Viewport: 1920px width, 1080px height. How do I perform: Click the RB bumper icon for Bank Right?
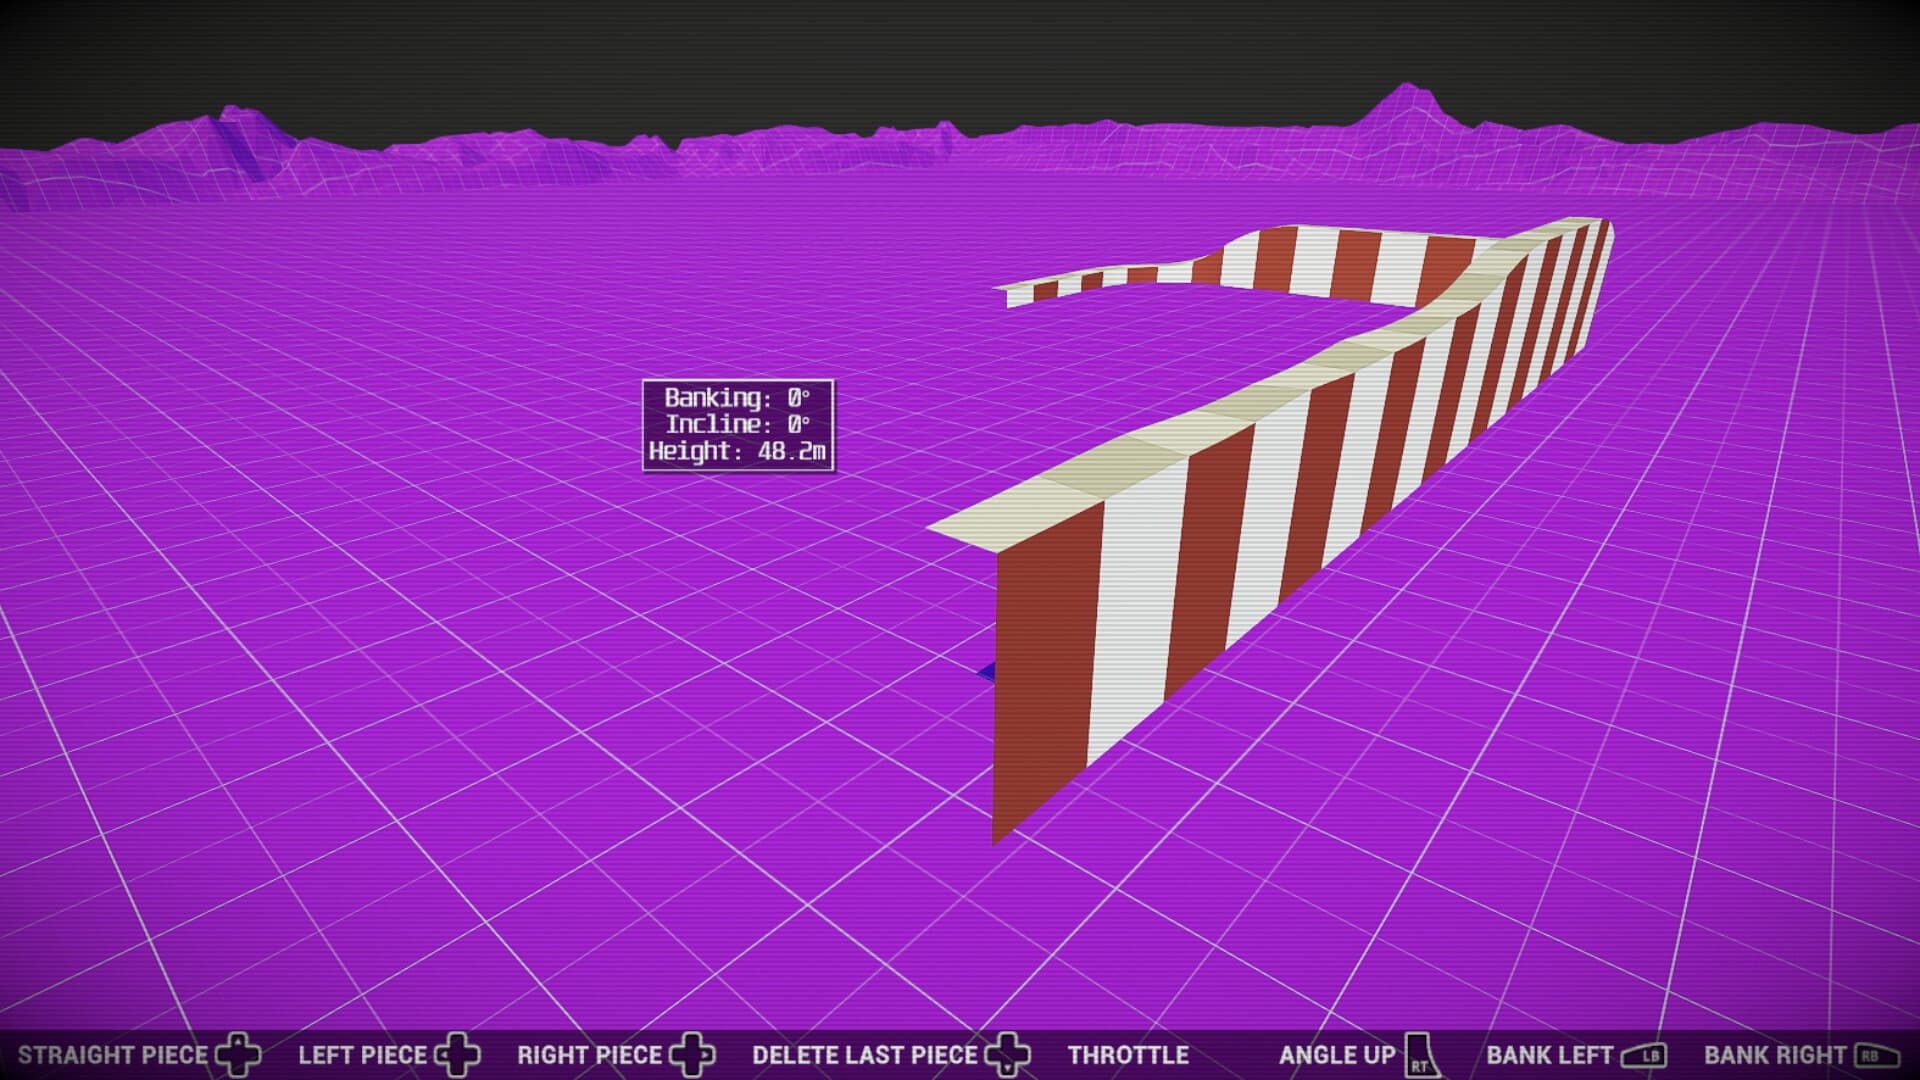[x=1877, y=1056]
